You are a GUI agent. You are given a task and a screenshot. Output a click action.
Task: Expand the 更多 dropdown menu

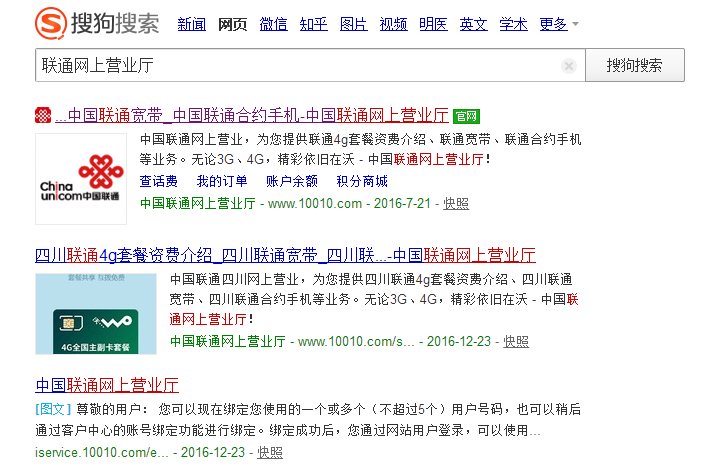559,24
